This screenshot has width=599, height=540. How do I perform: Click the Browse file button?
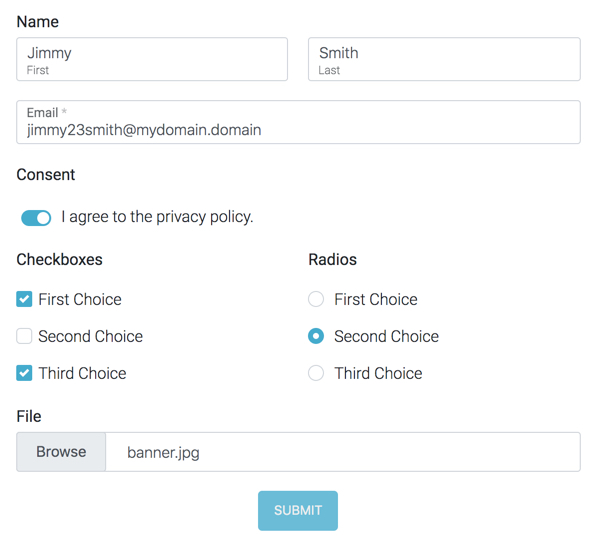pos(61,452)
